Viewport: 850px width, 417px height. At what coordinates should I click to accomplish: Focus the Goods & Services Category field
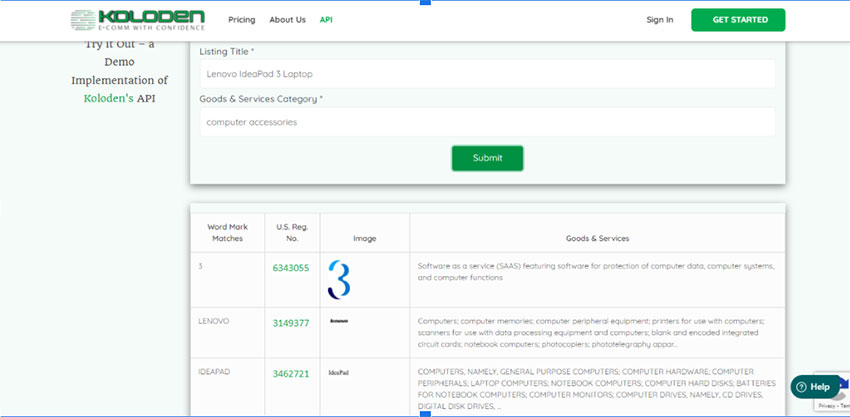487,122
